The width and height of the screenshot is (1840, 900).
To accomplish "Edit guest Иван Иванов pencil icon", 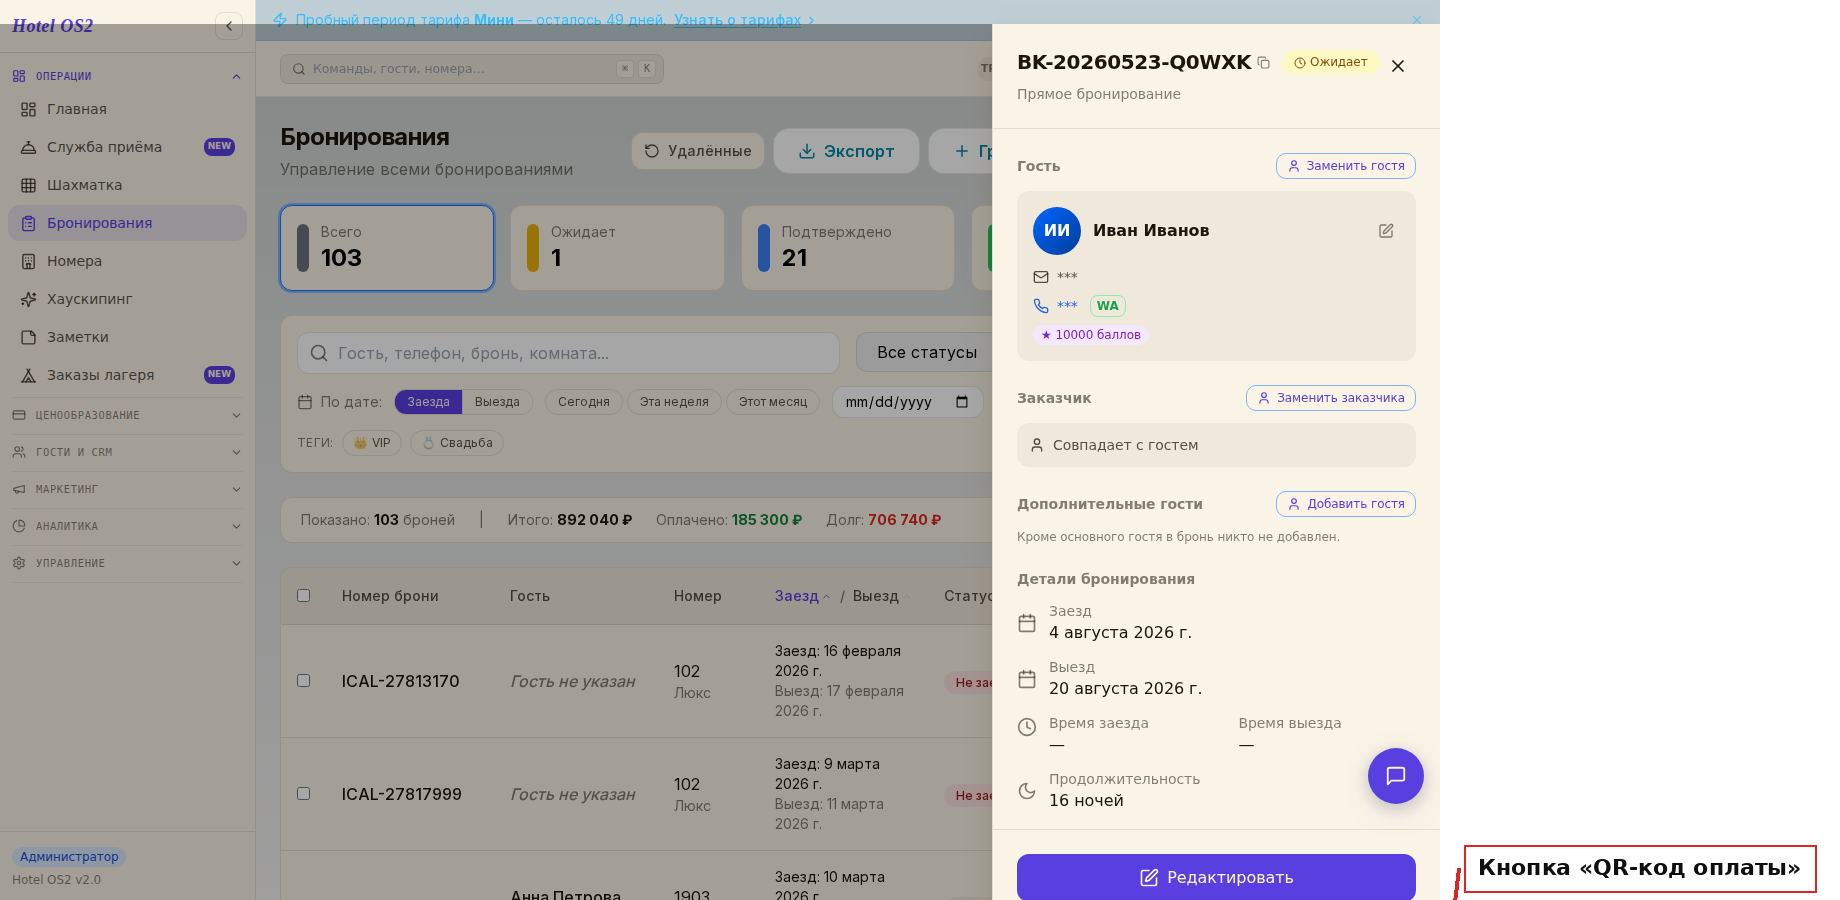I will pos(1386,231).
